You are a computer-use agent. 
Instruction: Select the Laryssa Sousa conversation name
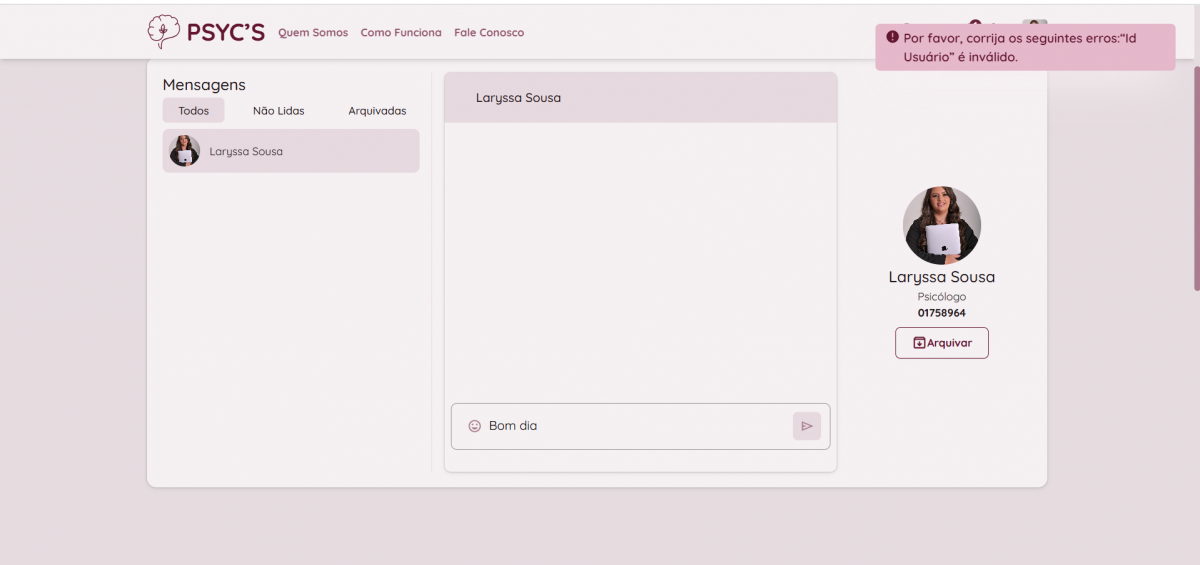point(246,152)
